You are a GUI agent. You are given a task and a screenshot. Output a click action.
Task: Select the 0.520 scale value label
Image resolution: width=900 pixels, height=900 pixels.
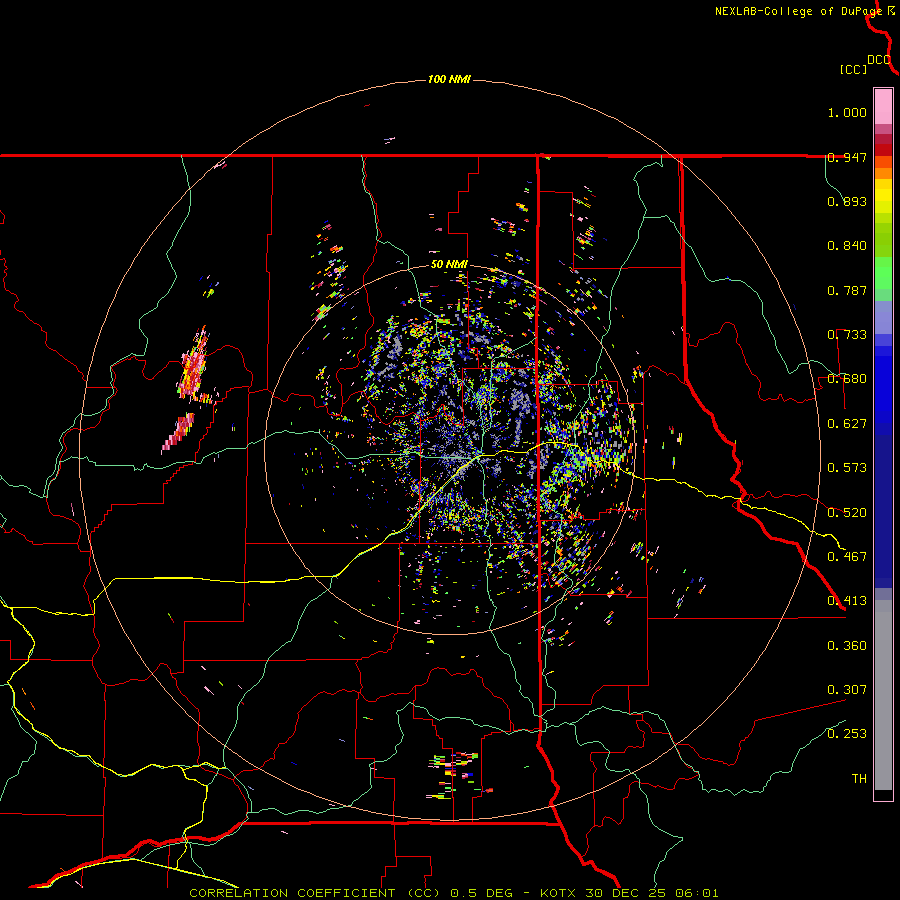pos(847,513)
